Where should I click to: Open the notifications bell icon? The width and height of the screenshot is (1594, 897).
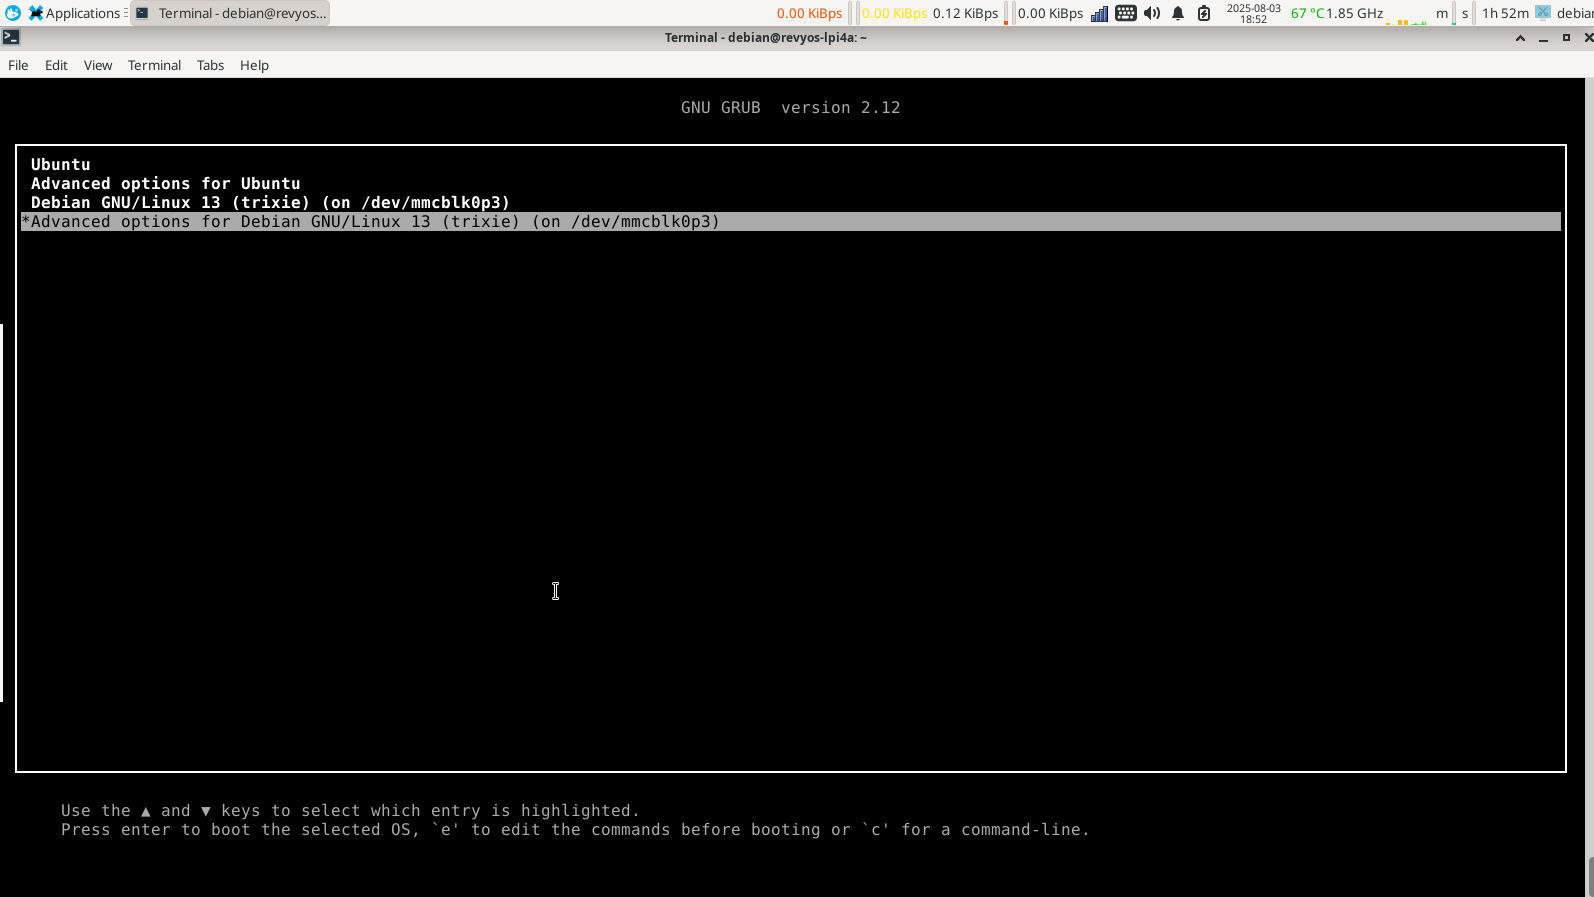[1178, 13]
